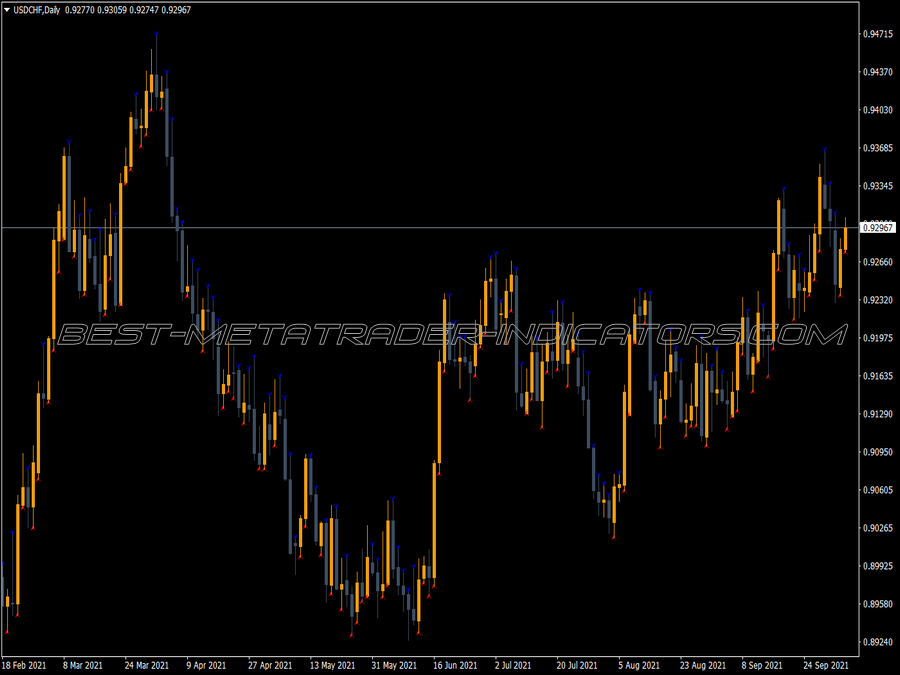Click the 20 Jul 2021 date label
This screenshot has height=675, width=900.
point(577,665)
